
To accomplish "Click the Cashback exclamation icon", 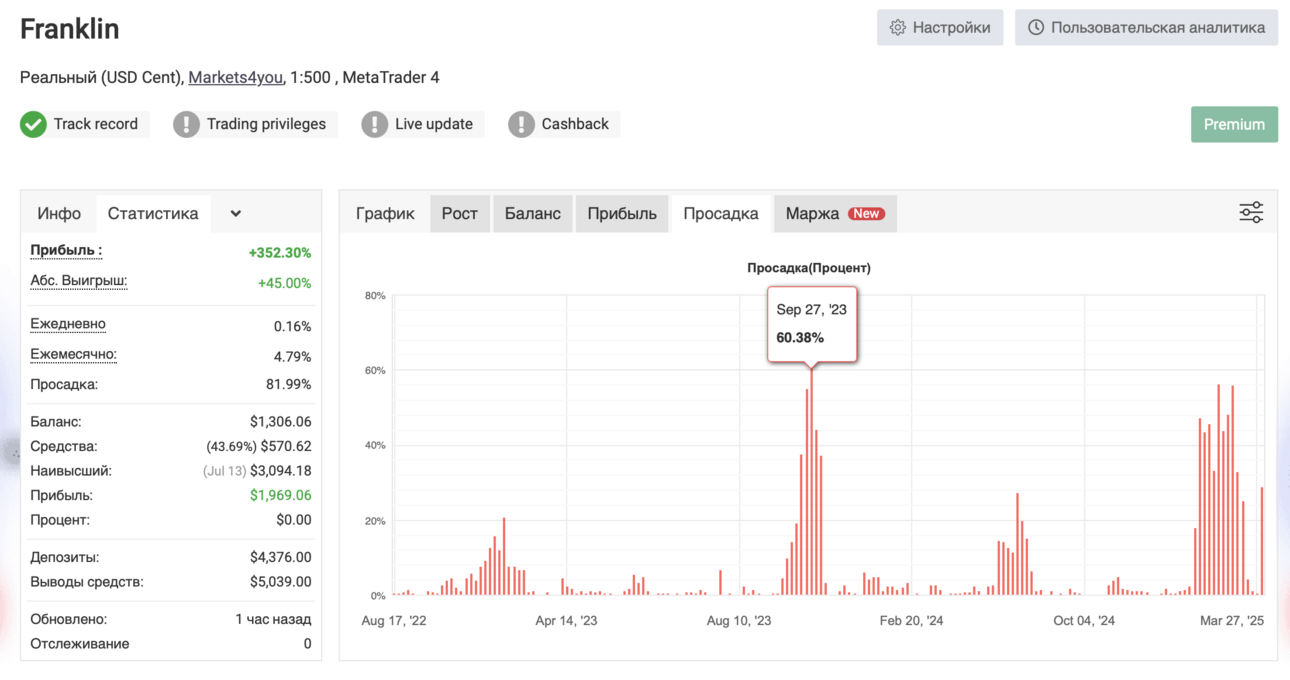I will [x=521, y=124].
